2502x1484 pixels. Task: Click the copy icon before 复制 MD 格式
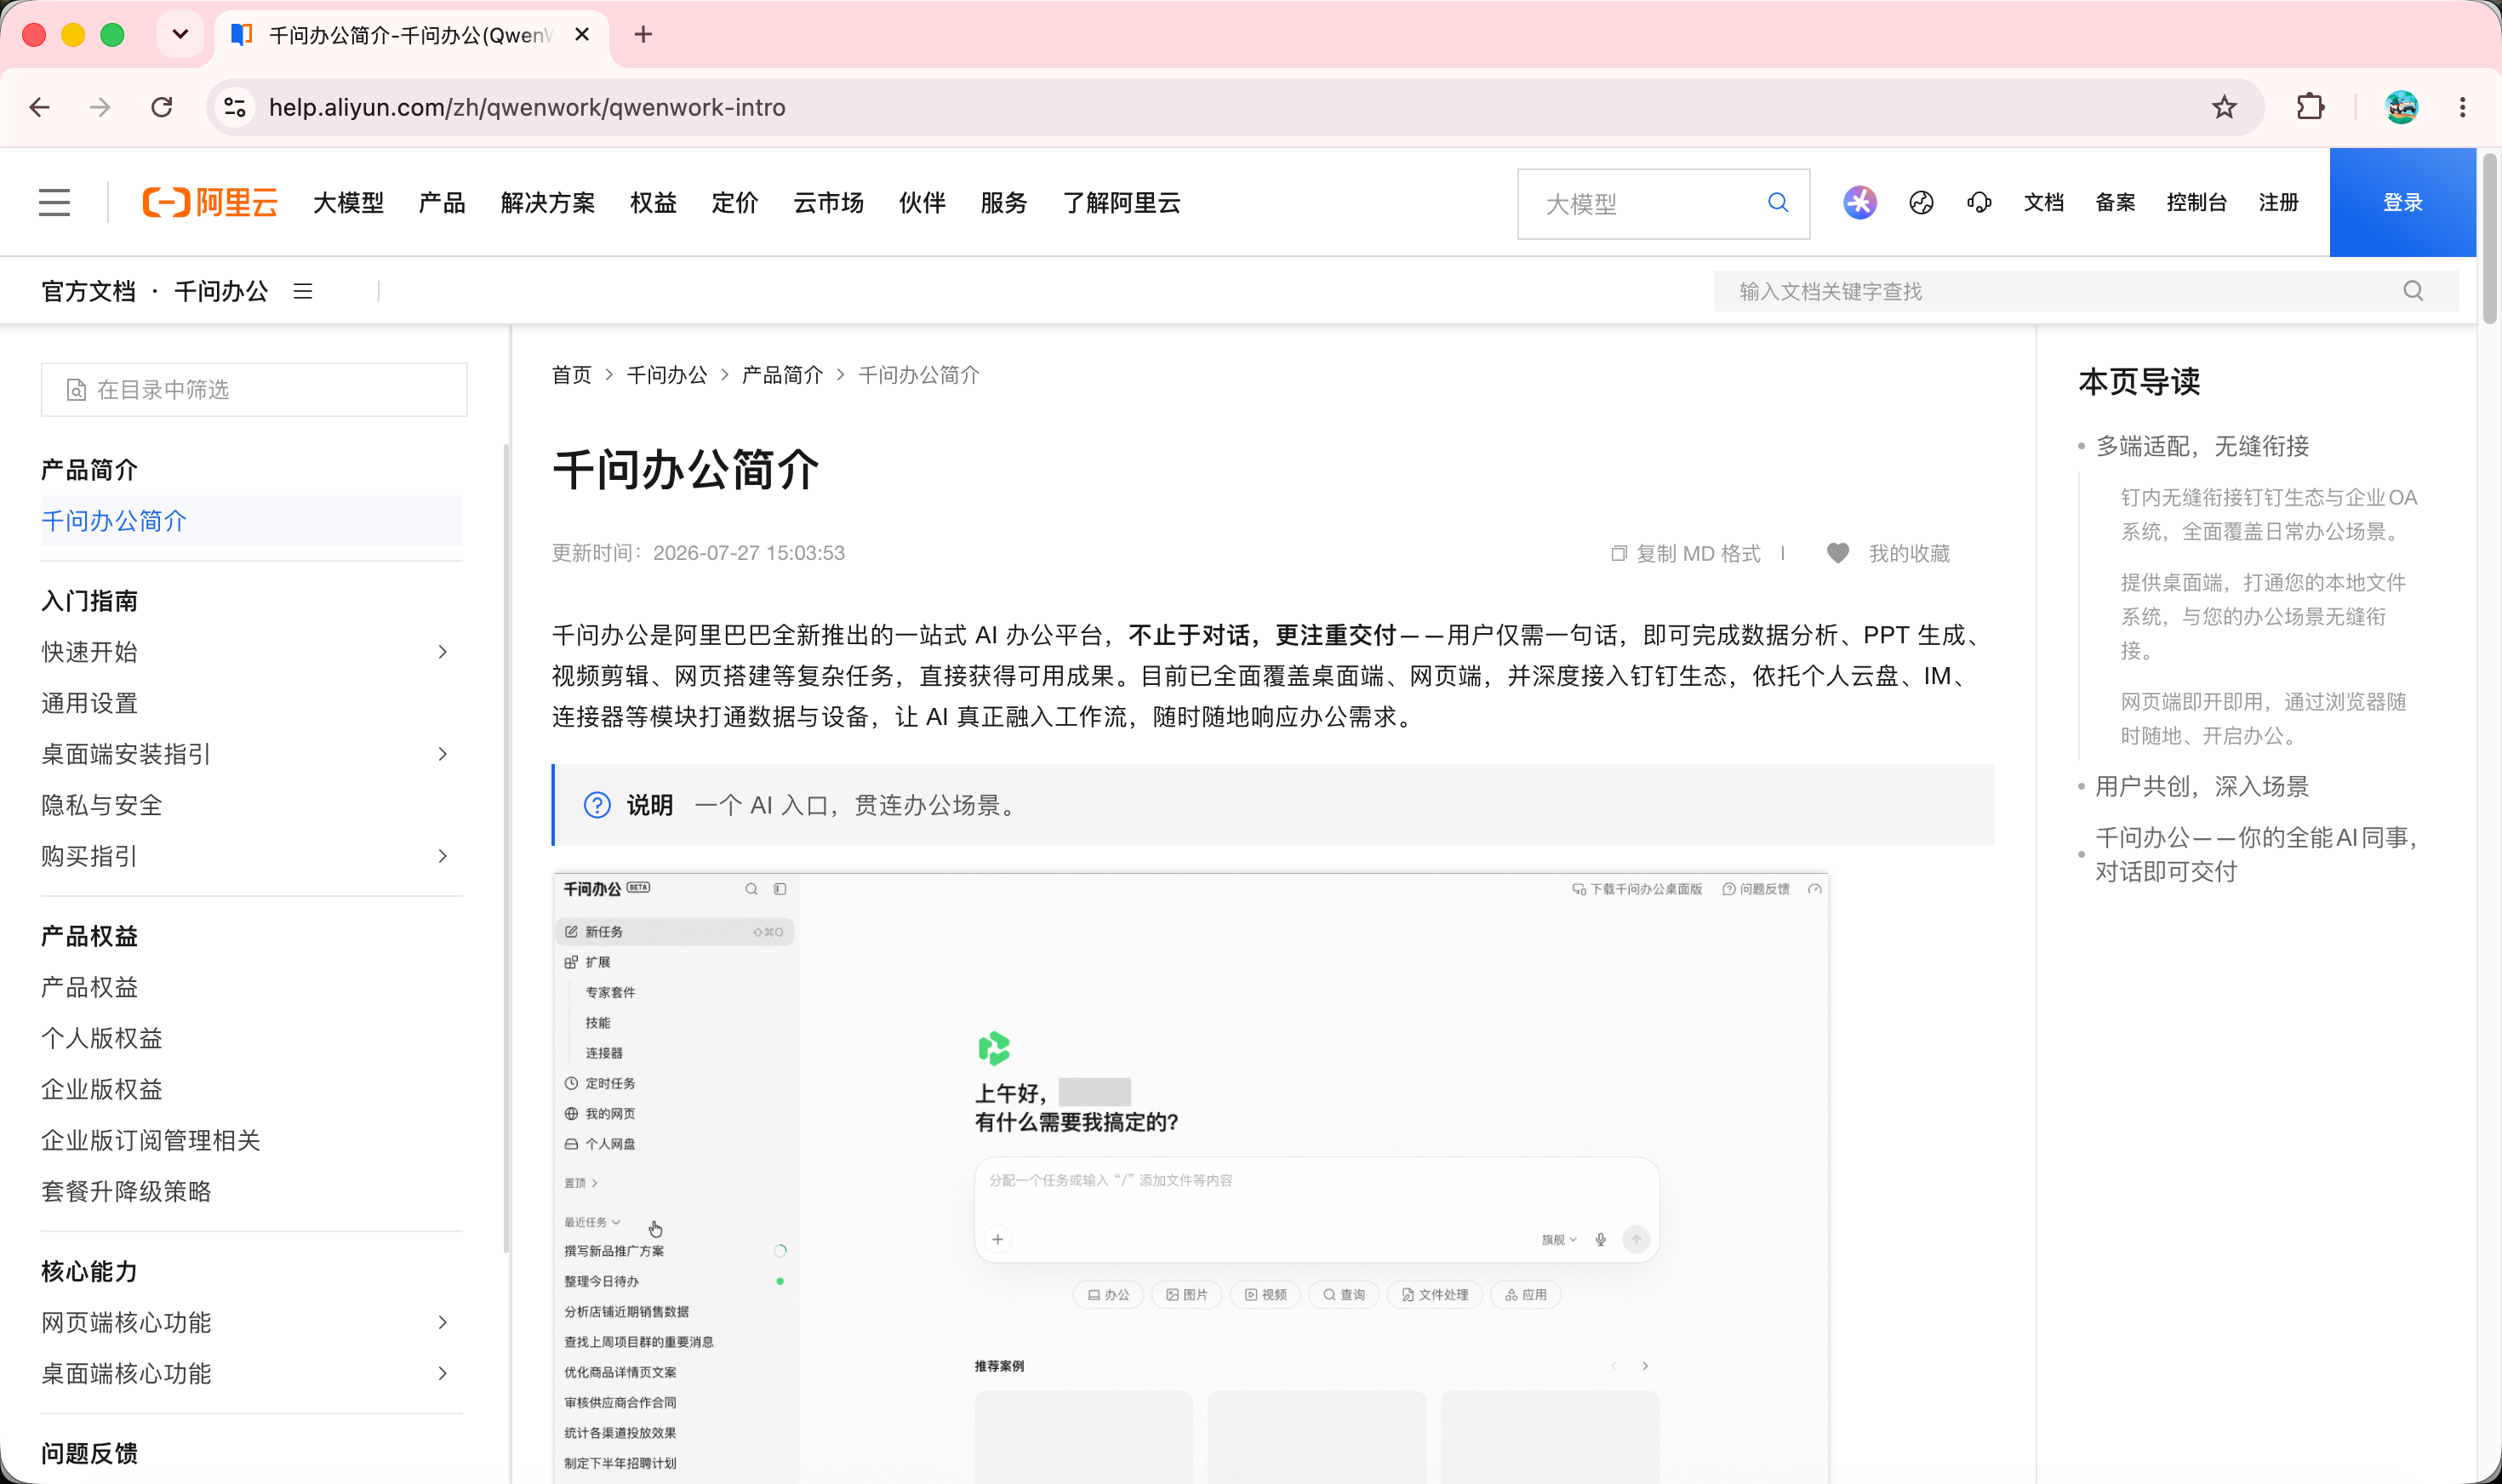coord(1618,553)
